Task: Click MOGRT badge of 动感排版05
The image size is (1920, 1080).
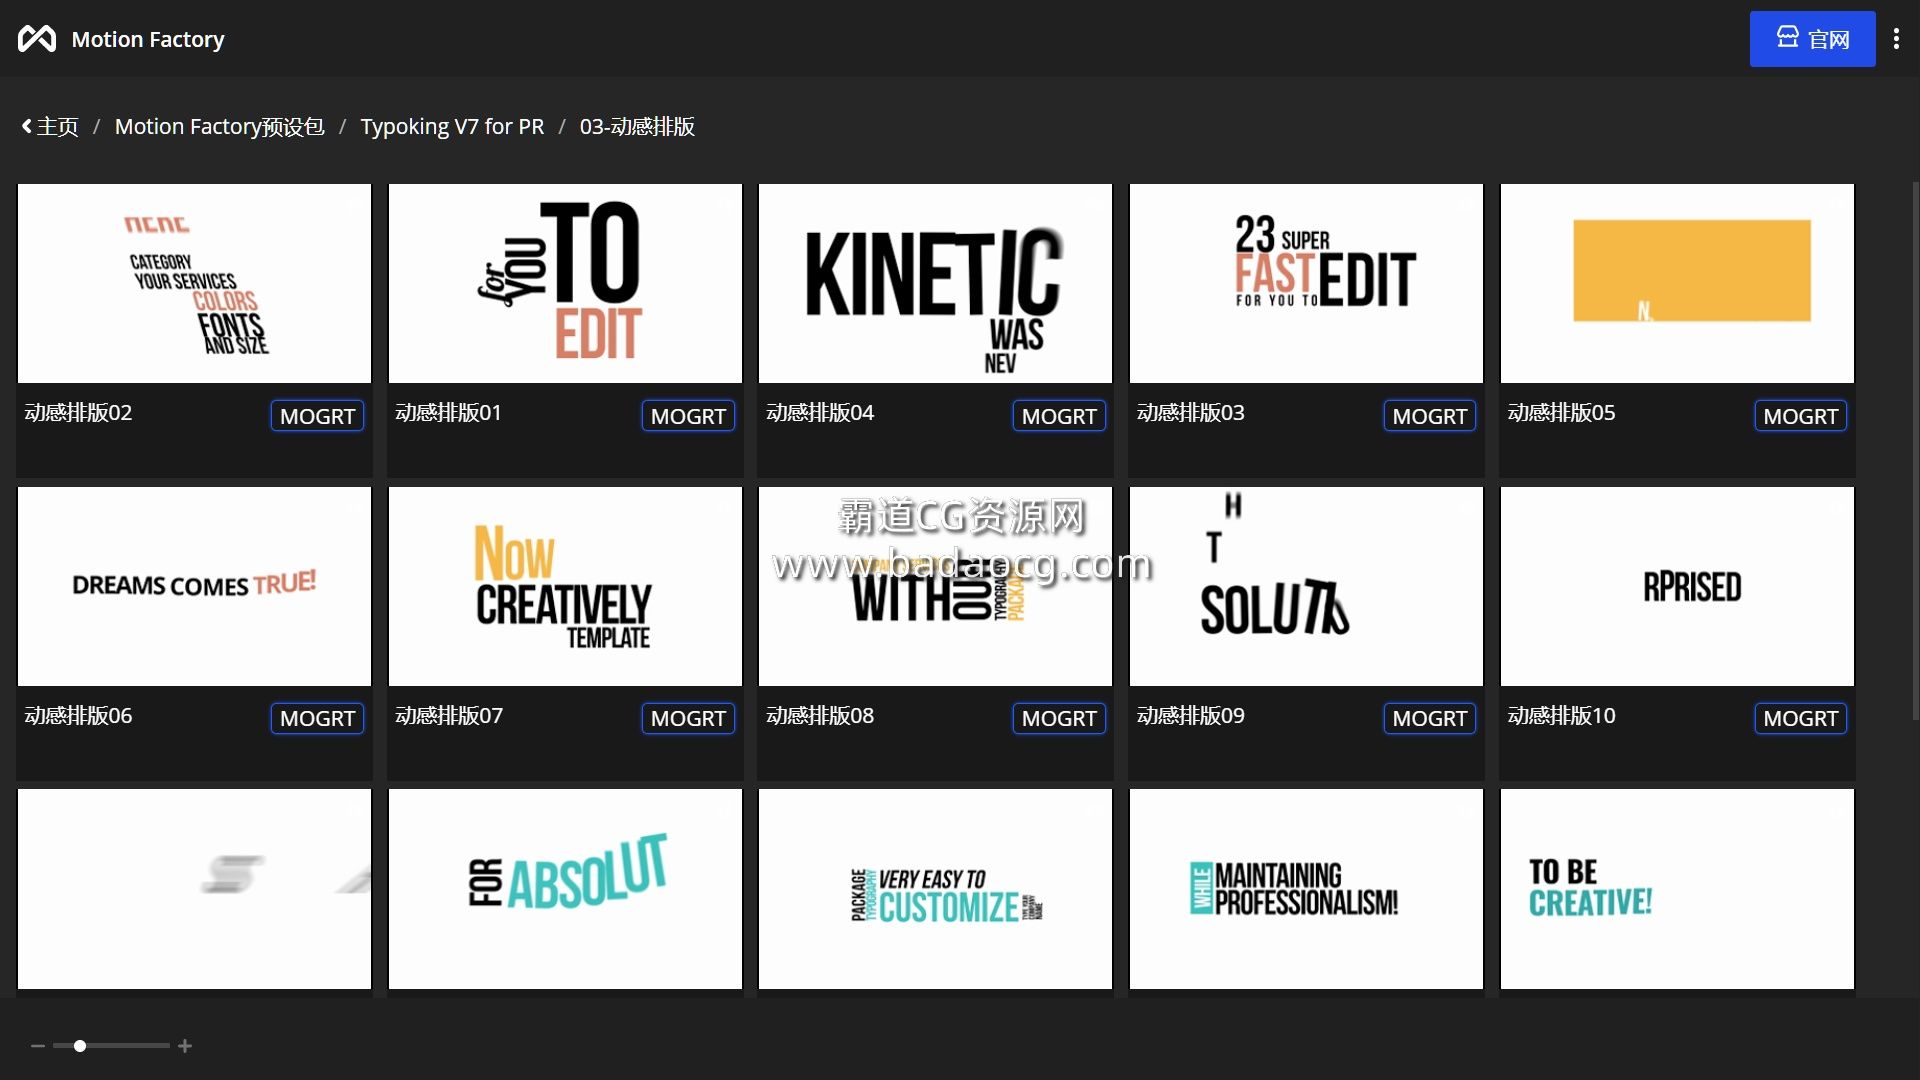Action: point(1800,416)
